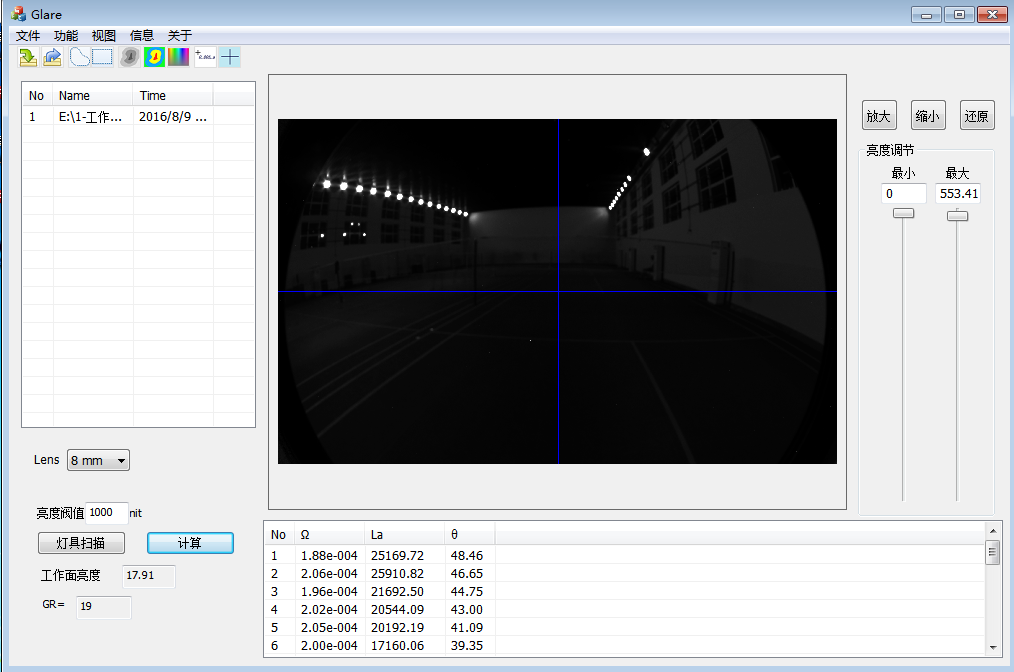Click the 最大 brightness slider handle
This screenshot has width=1014, height=672.
[957, 215]
